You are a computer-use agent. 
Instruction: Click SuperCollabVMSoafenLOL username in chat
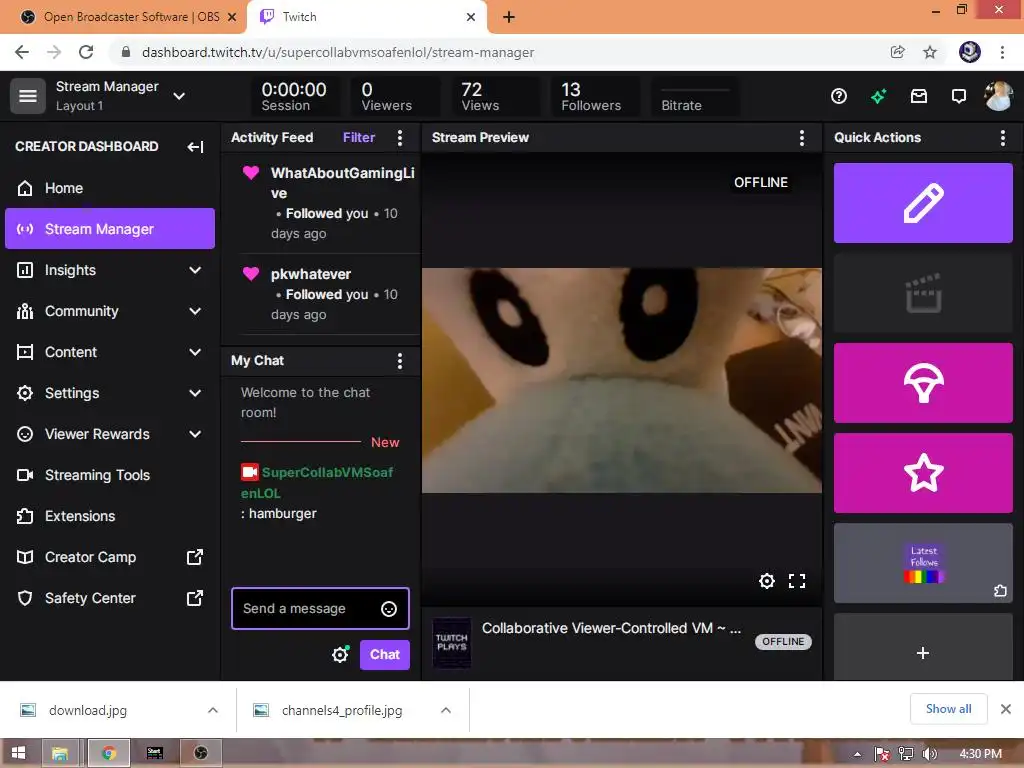pyautogui.click(x=317, y=483)
